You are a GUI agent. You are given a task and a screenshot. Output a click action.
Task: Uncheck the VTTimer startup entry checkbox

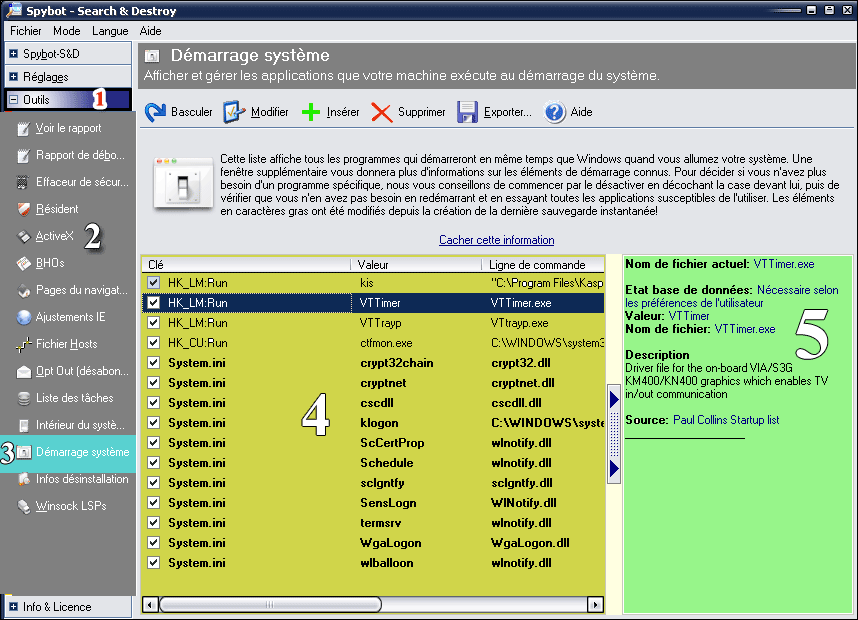[153, 302]
